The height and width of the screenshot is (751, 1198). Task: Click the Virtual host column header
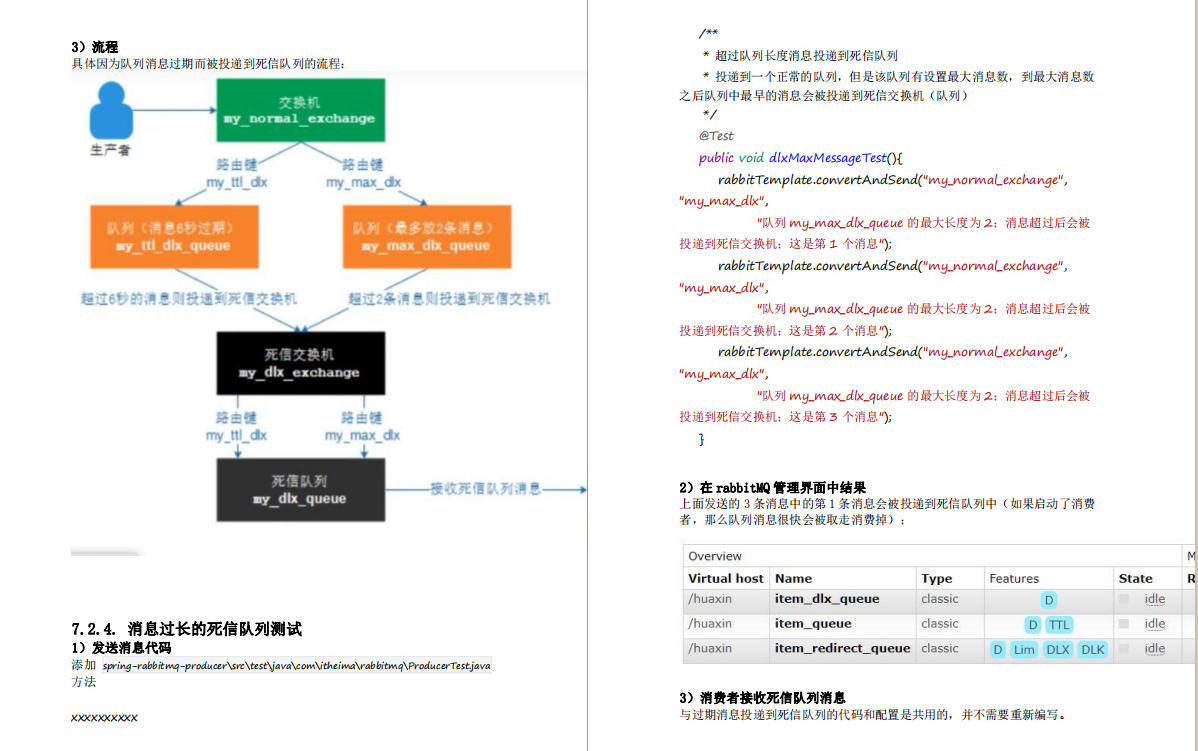click(725, 578)
